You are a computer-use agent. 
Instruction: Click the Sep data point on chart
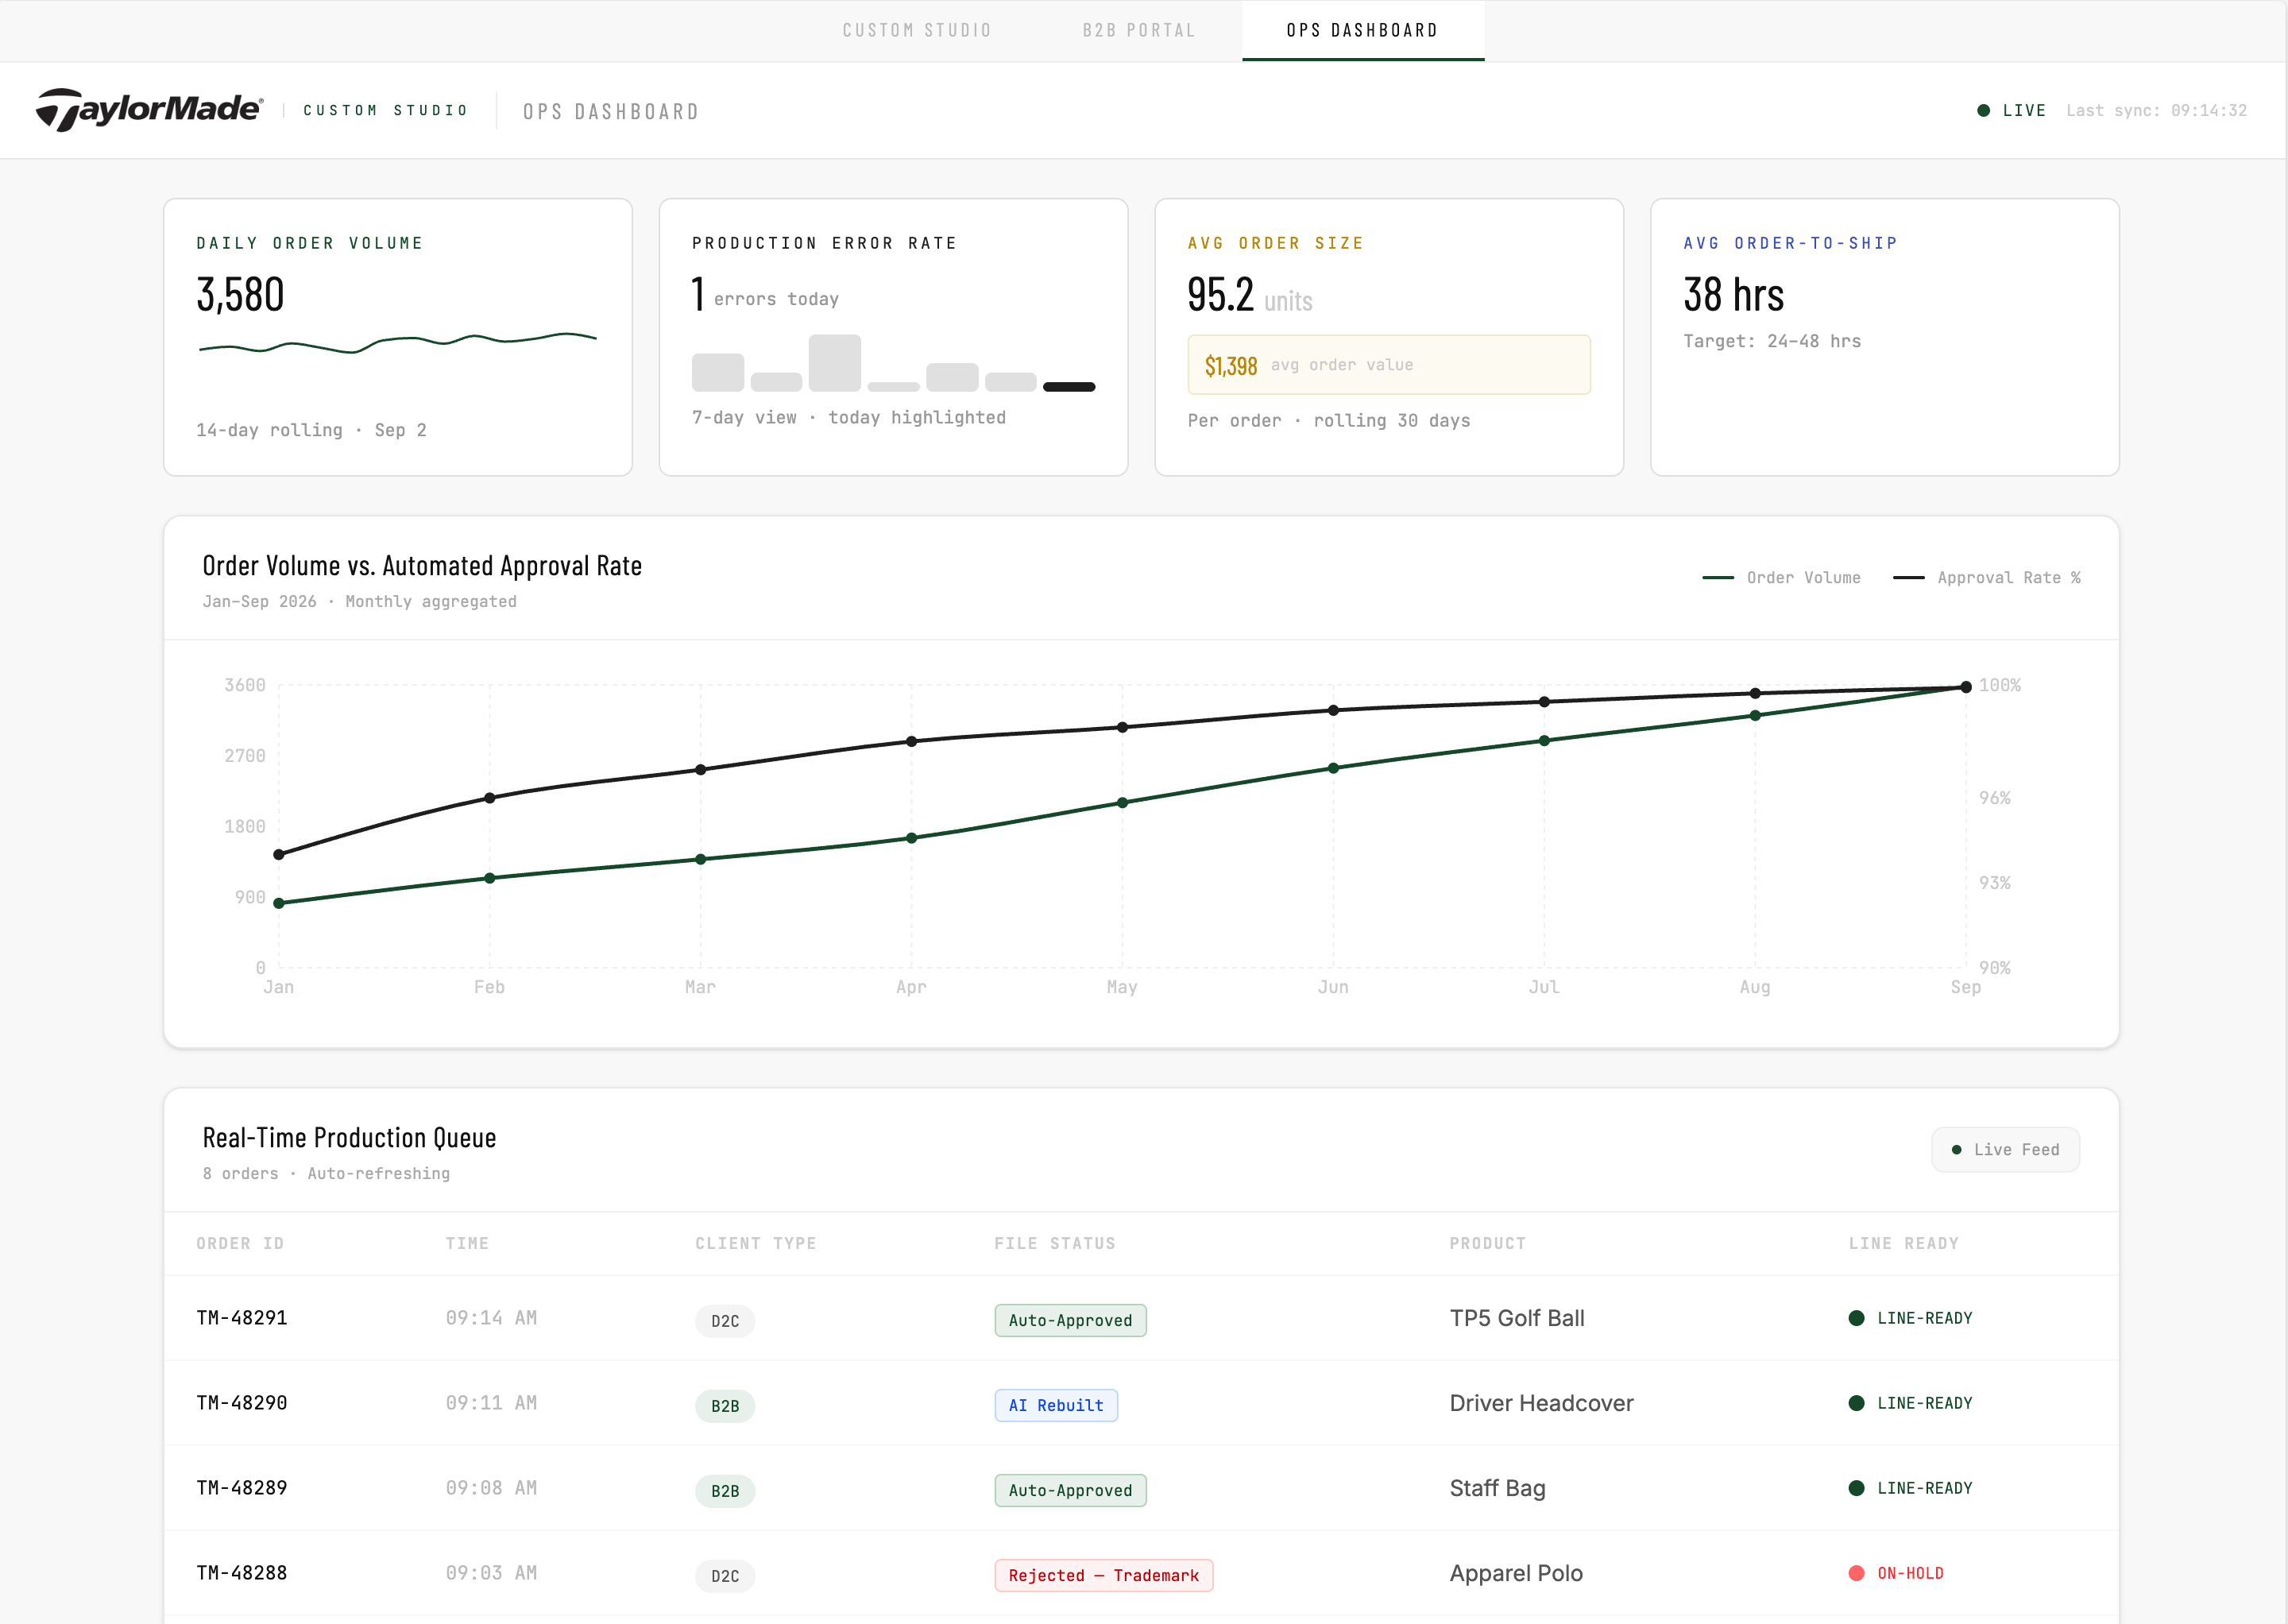click(1965, 687)
